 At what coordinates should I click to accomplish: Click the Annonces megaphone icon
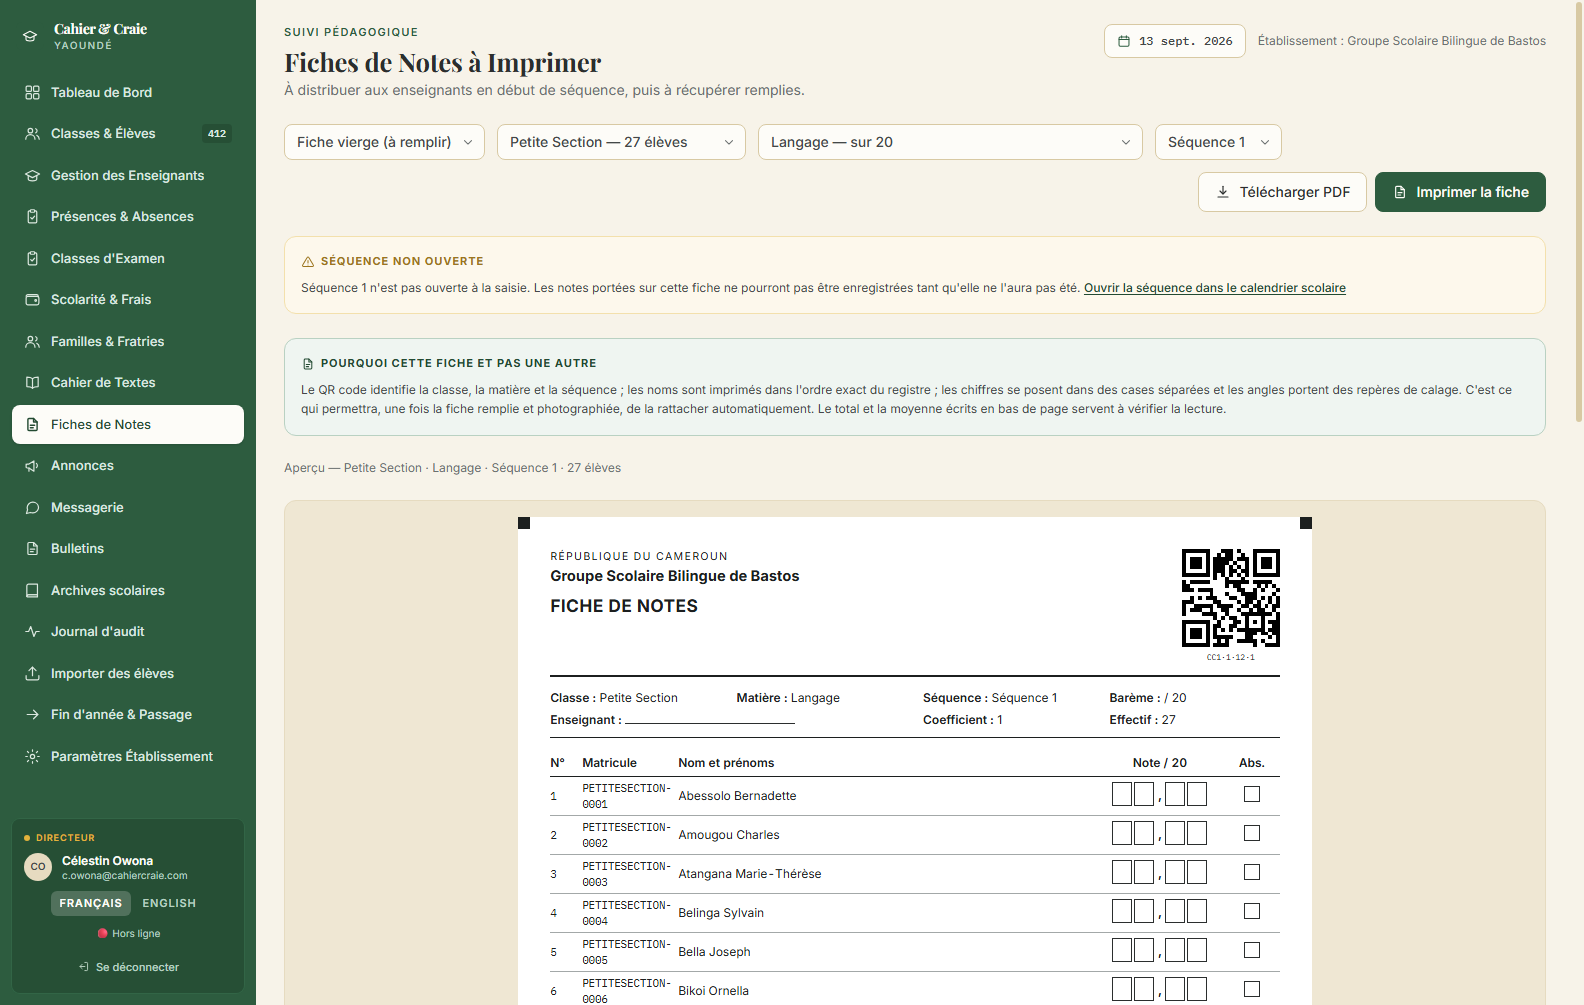click(32, 465)
